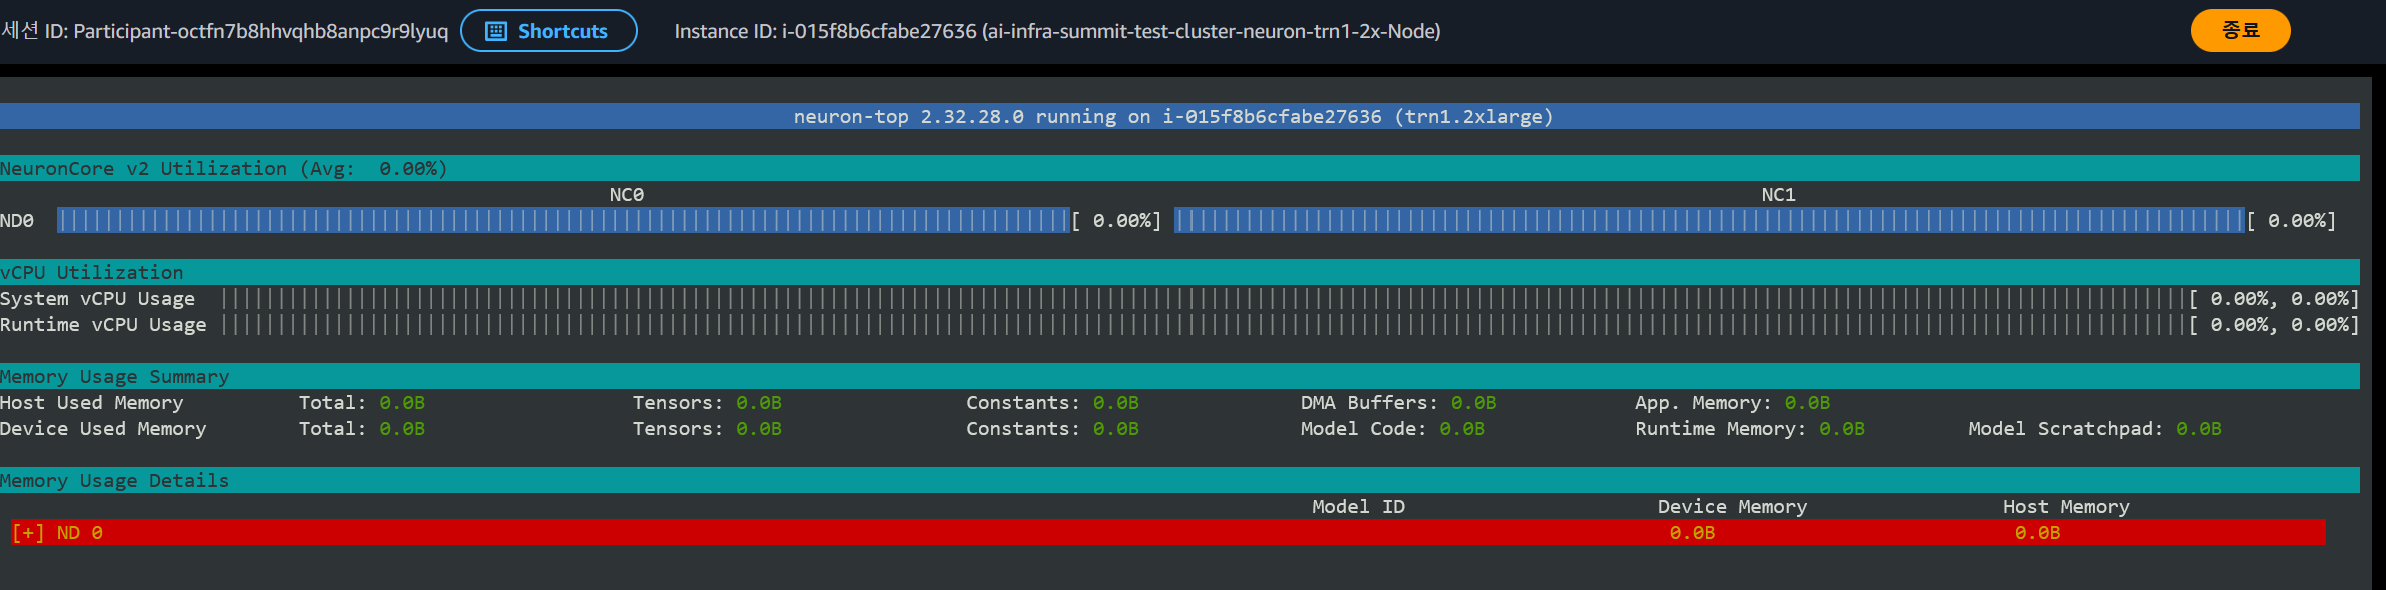This screenshot has width=2386, height=590.
Task: Click the System vCPU percentage readout
Action: click(x=2274, y=299)
